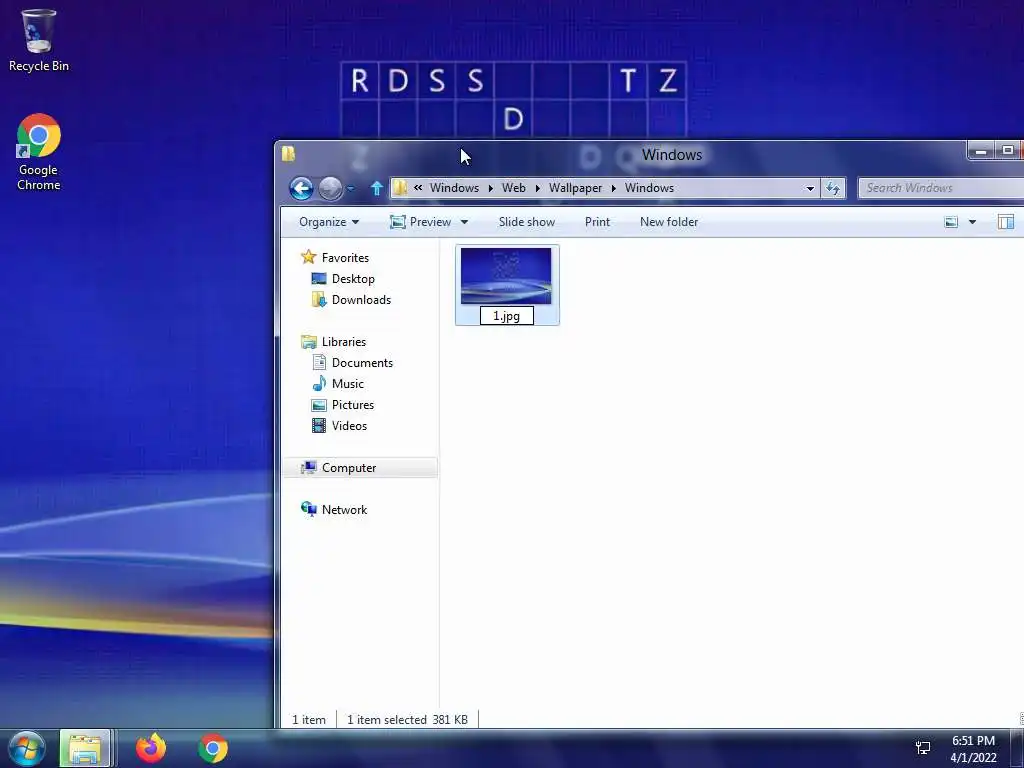Launch Firefox from the taskbar

click(x=151, y=748)
